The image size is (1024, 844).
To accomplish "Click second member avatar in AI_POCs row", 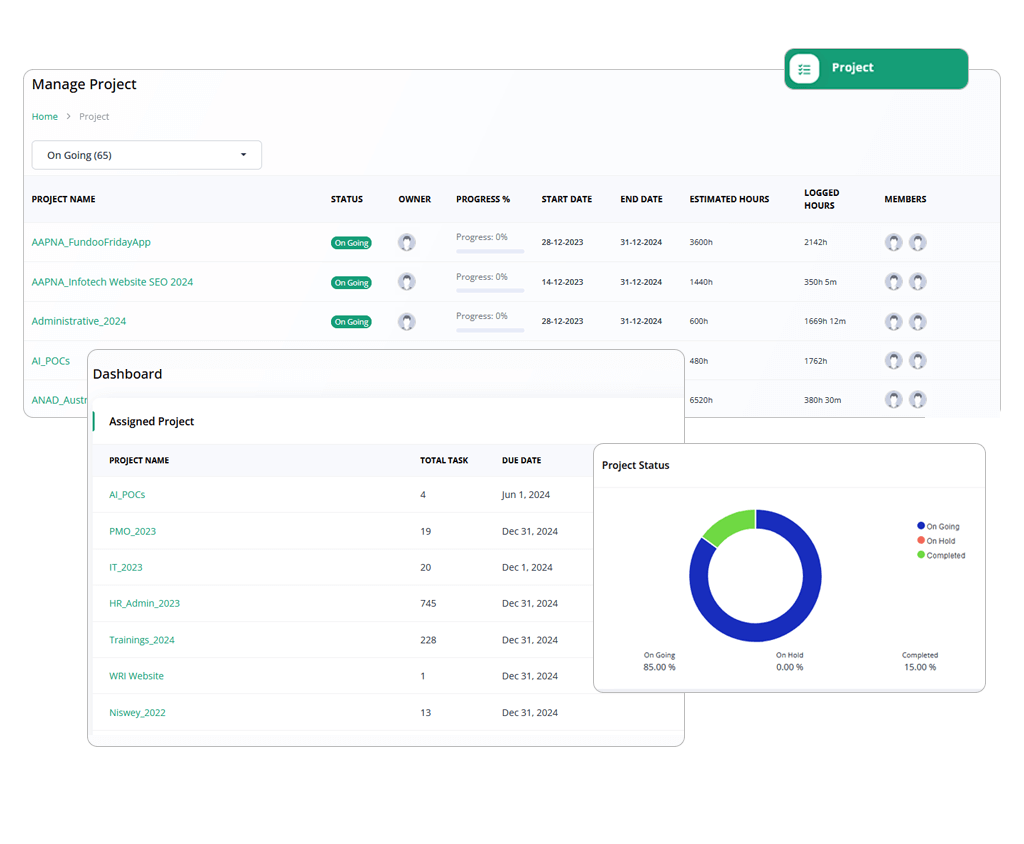I will click(918, 361).
